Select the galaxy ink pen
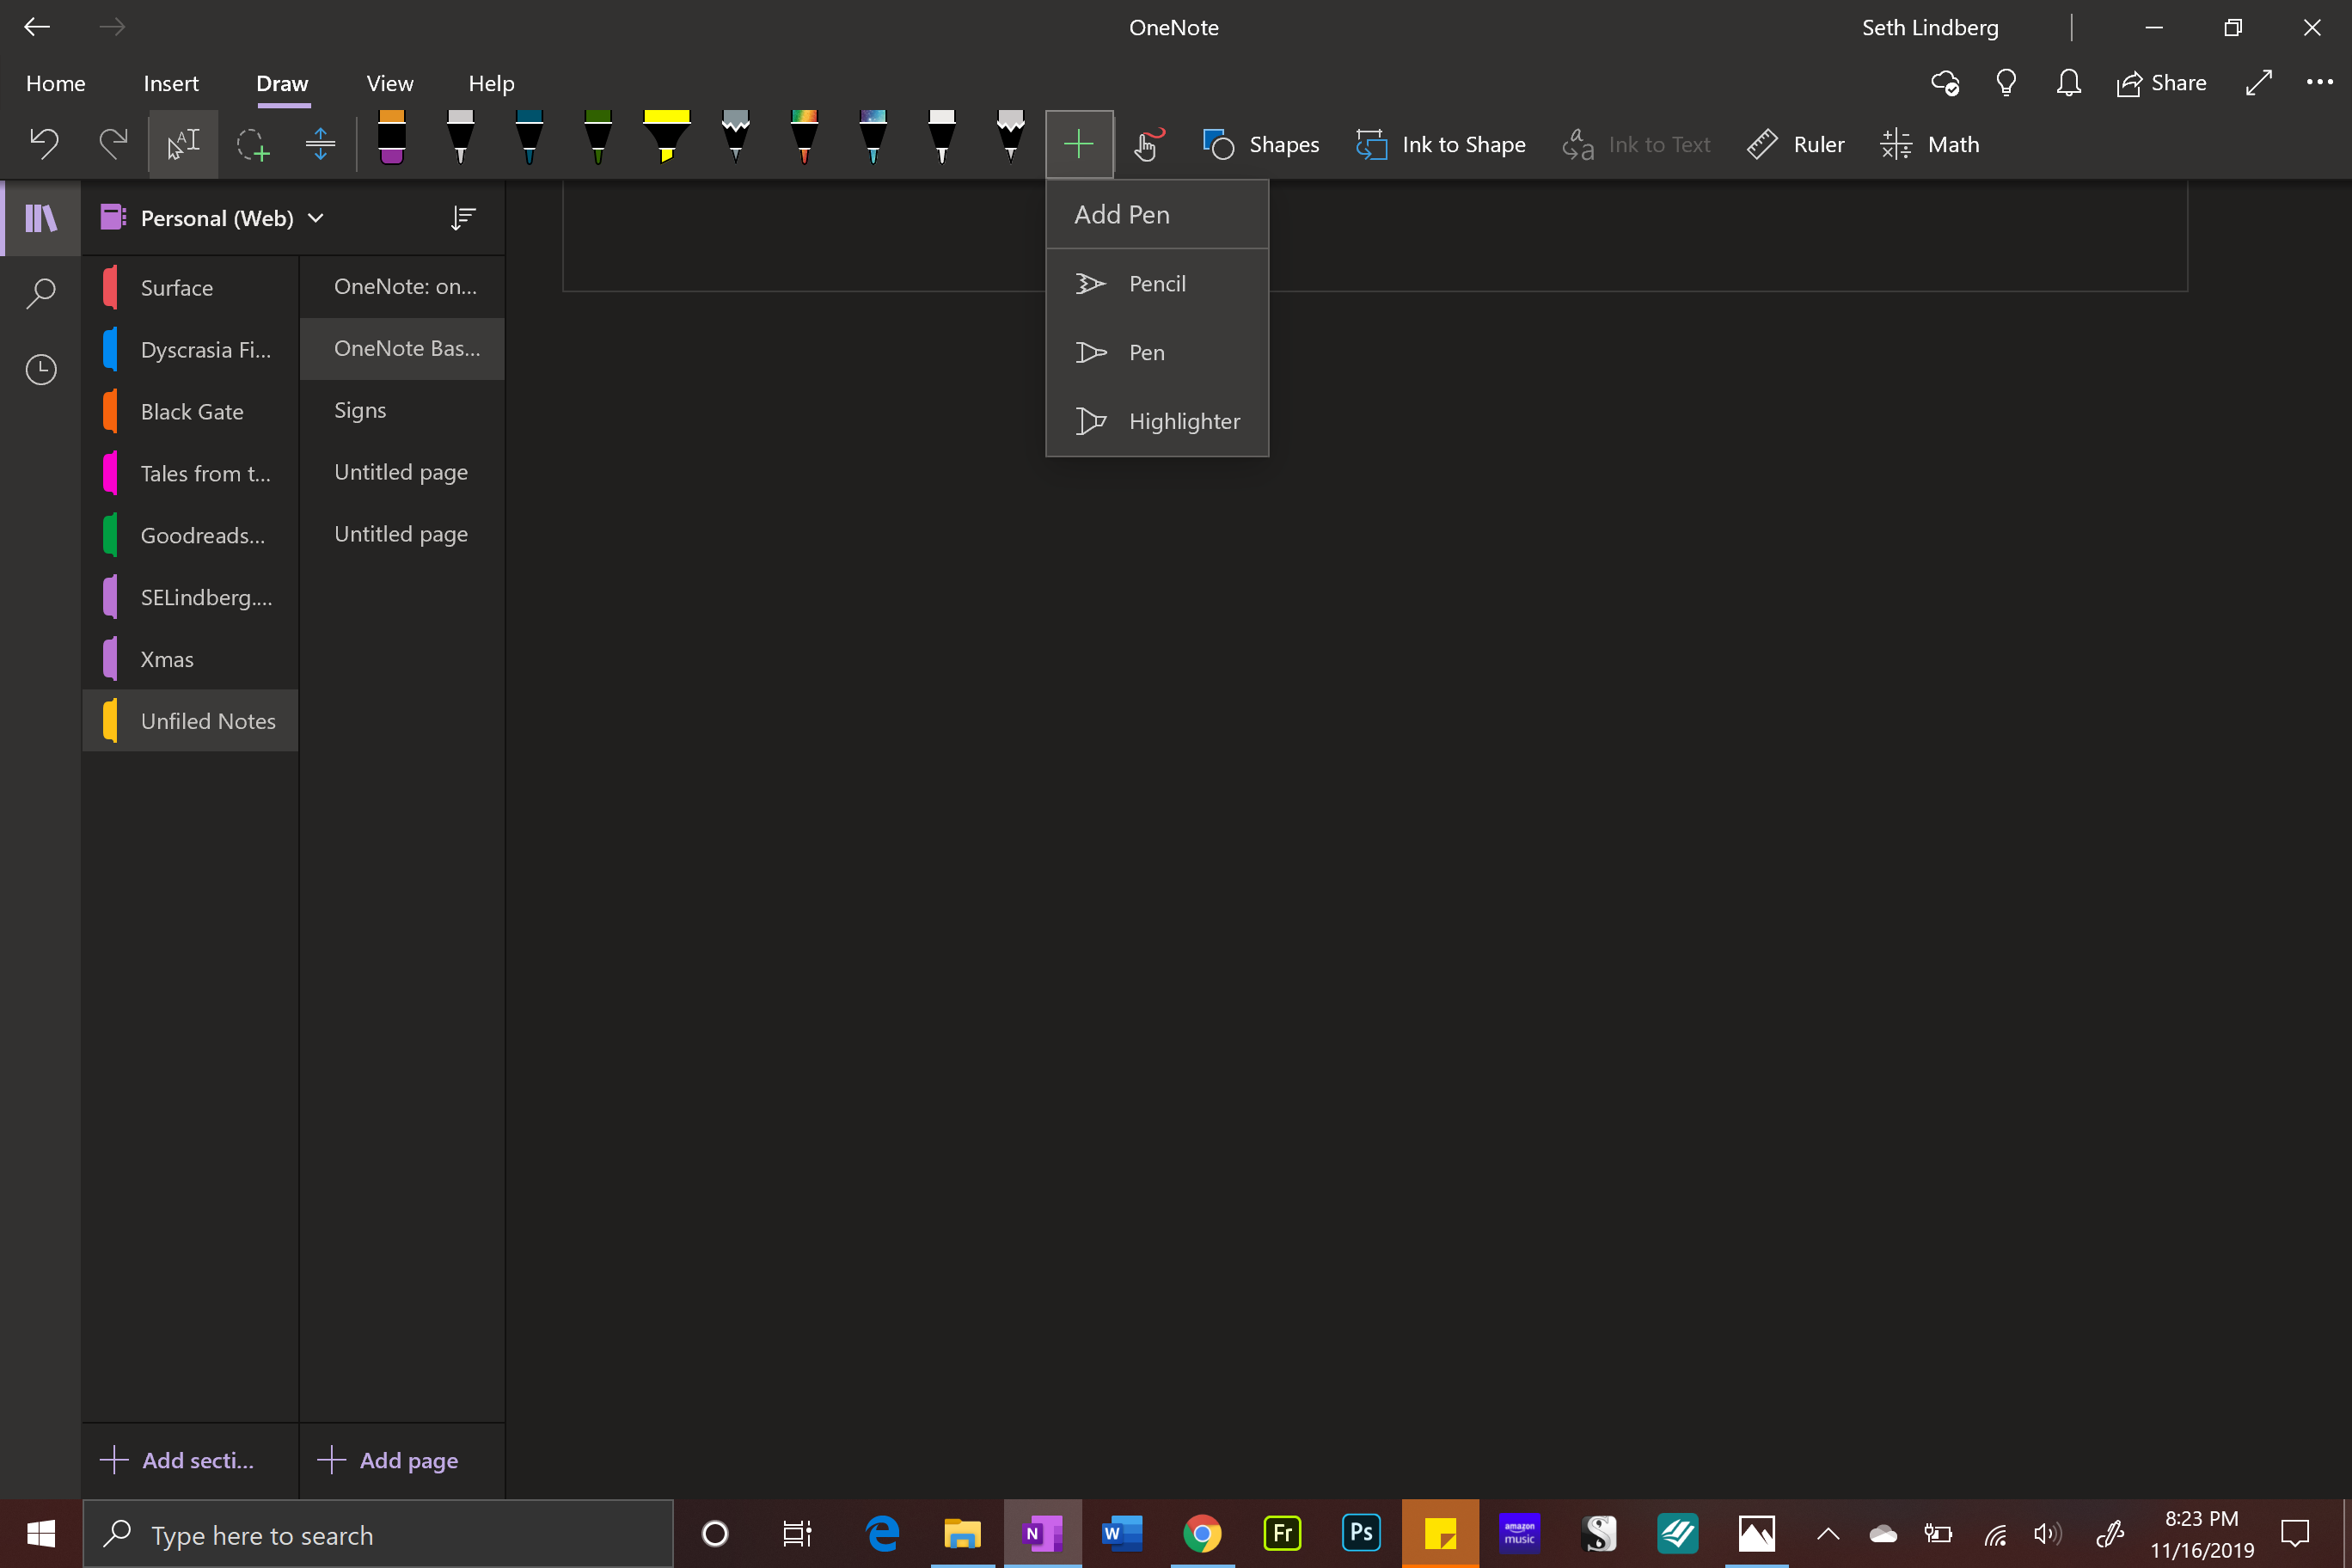The image size is (2352, 1568). pyautogui.click(x=873, y=138)
